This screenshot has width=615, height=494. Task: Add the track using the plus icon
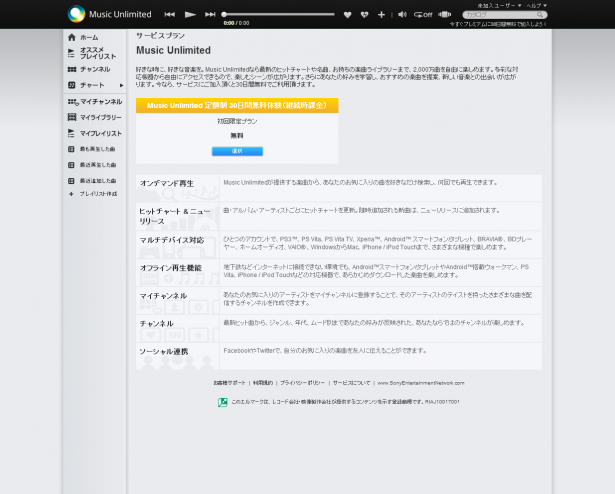[x=381, y=15]
